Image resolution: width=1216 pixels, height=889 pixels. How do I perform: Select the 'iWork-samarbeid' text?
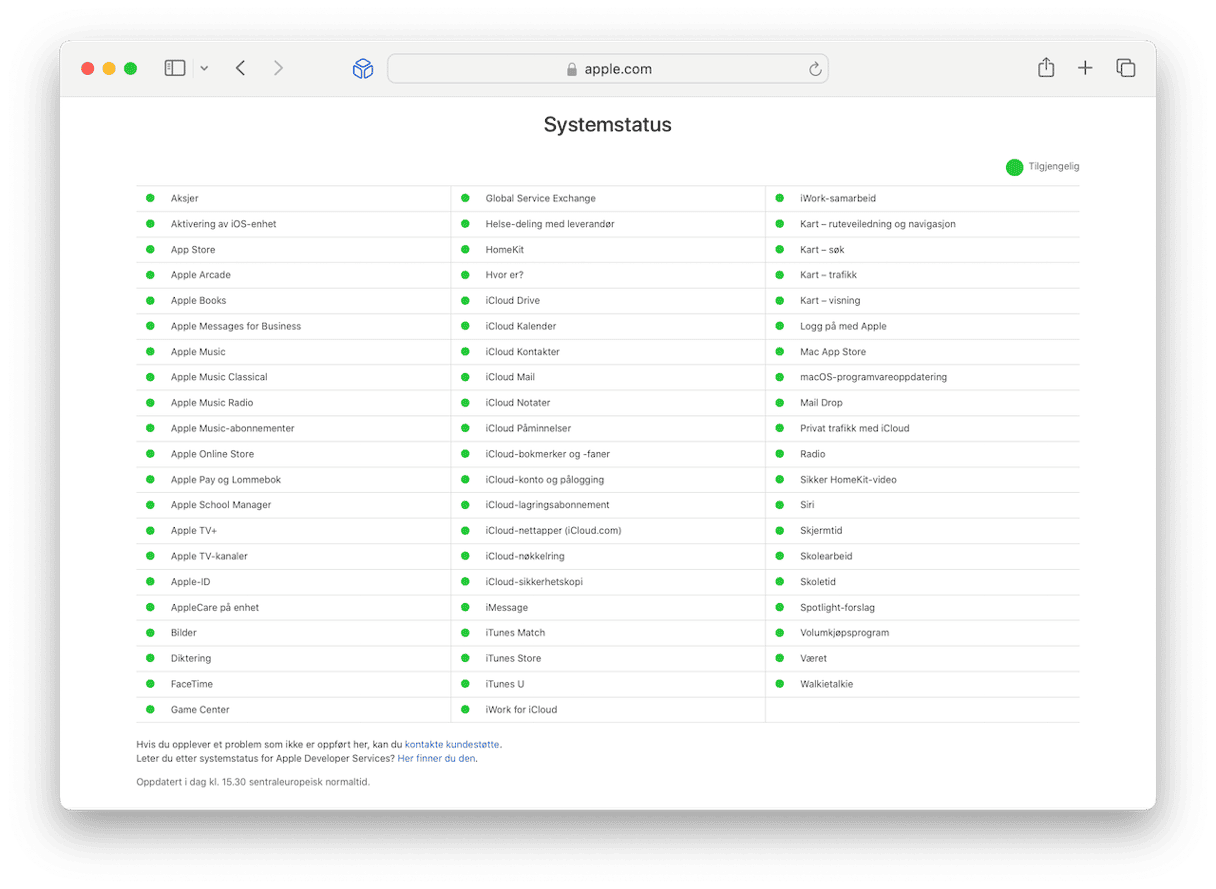click(x=838, y=198)
